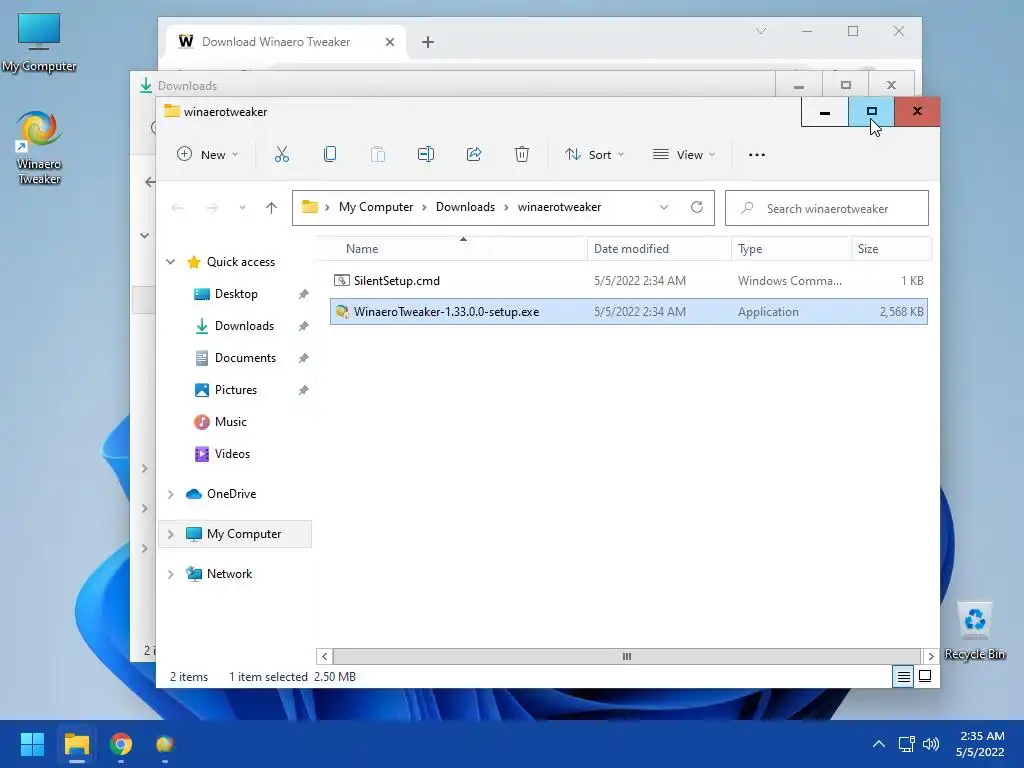The image size is (1024, 768).
Task: Sort by the Name column header
Action: (451, 249)
